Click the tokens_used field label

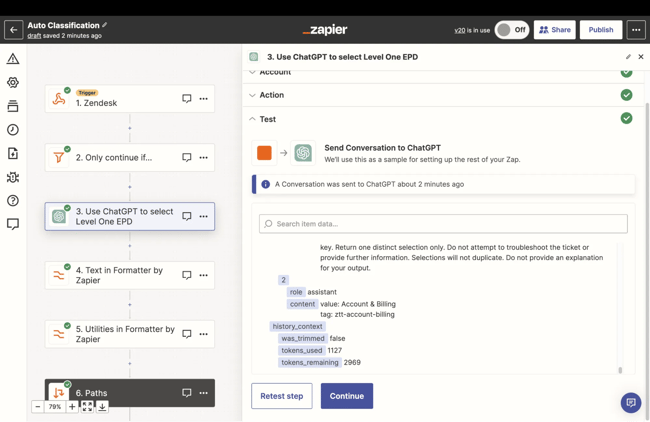coord(301,350)
